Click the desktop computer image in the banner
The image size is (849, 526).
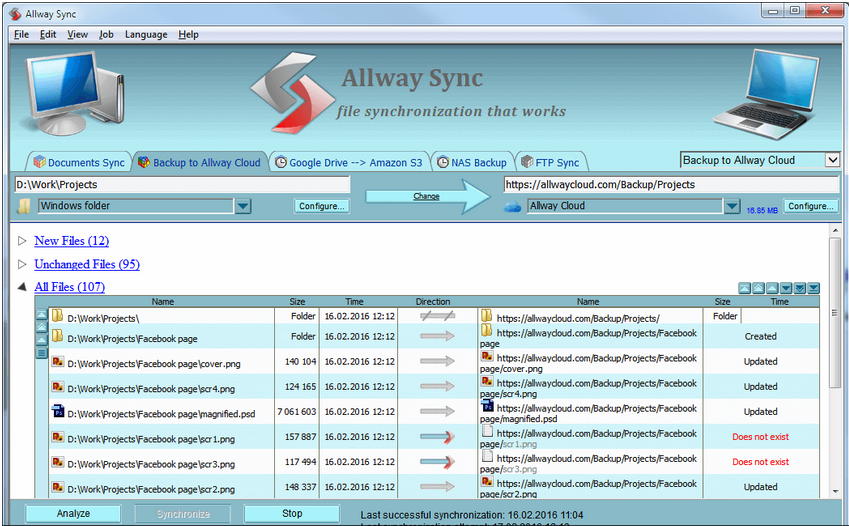76,93
